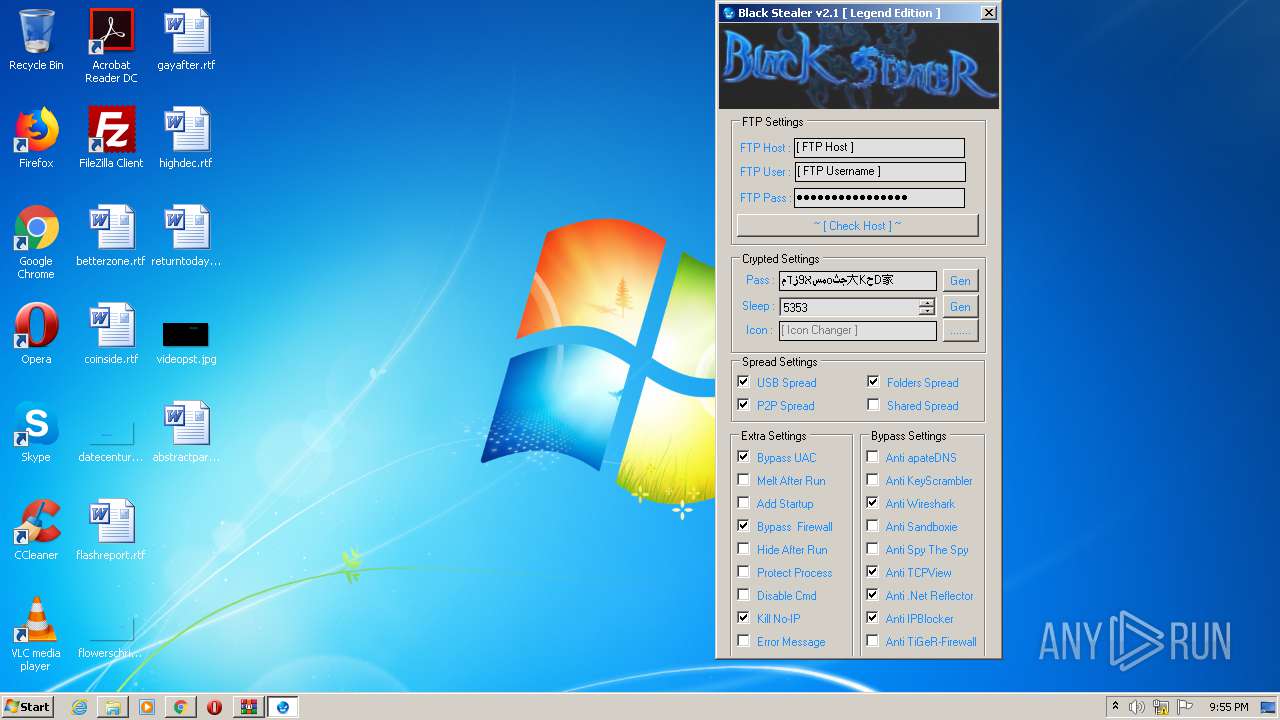Select the abstractpar document icon
This screenshot has width=1280, height=720.
[x=186, y=432]
